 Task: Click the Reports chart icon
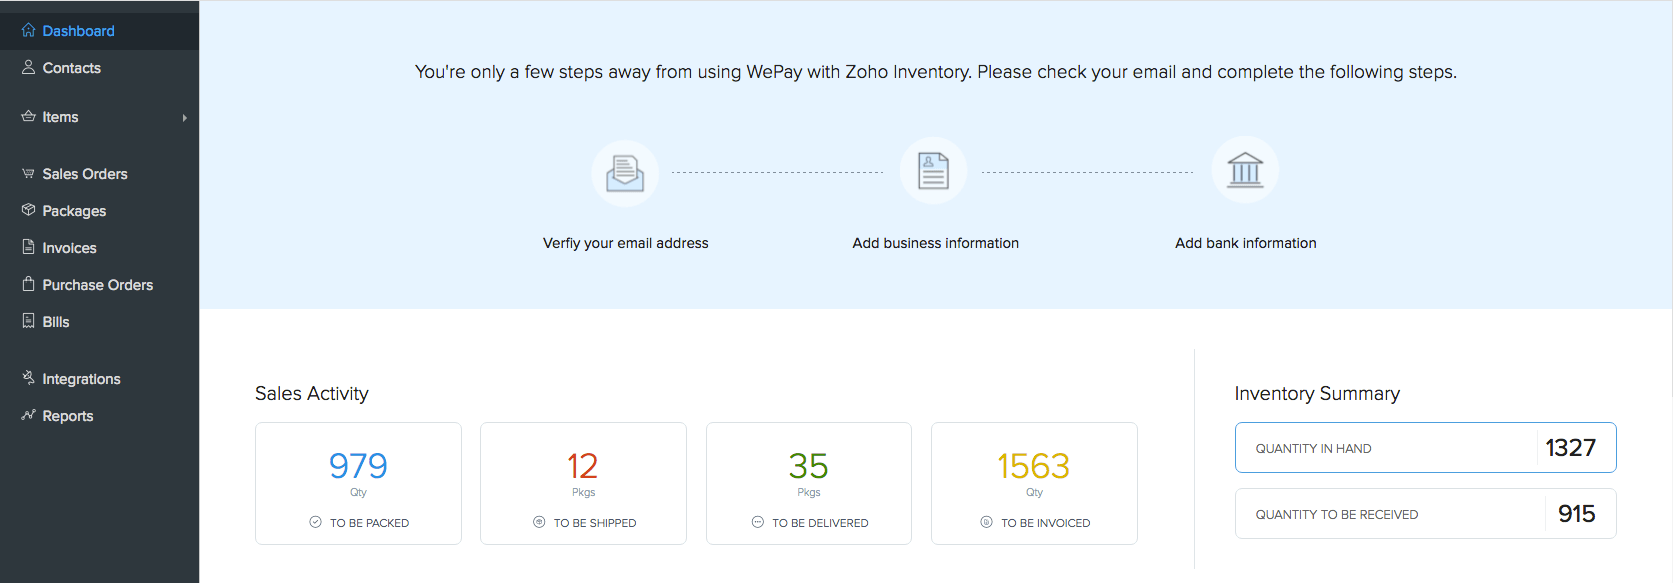[x=28, y=415]
